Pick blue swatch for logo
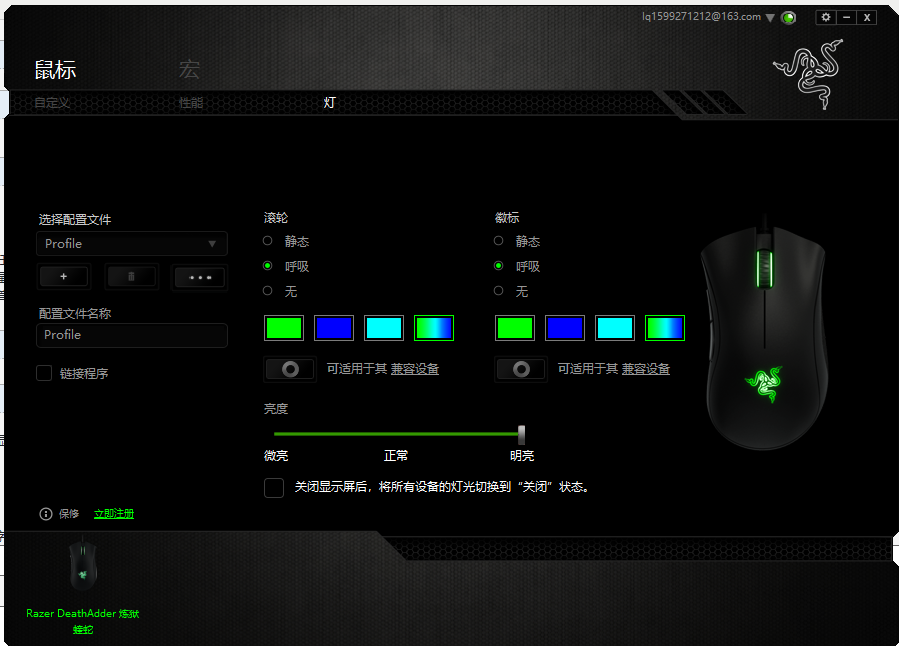Viewport: 899px width, 646px height. point(565,328)
